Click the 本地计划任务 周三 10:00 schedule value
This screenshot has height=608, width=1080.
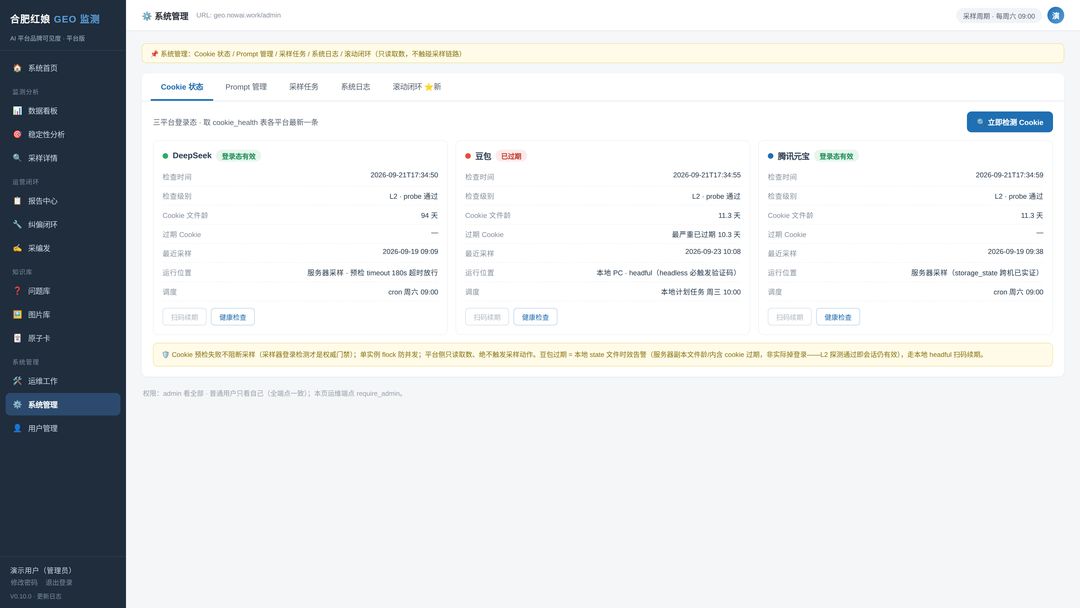tap(700, 292)
